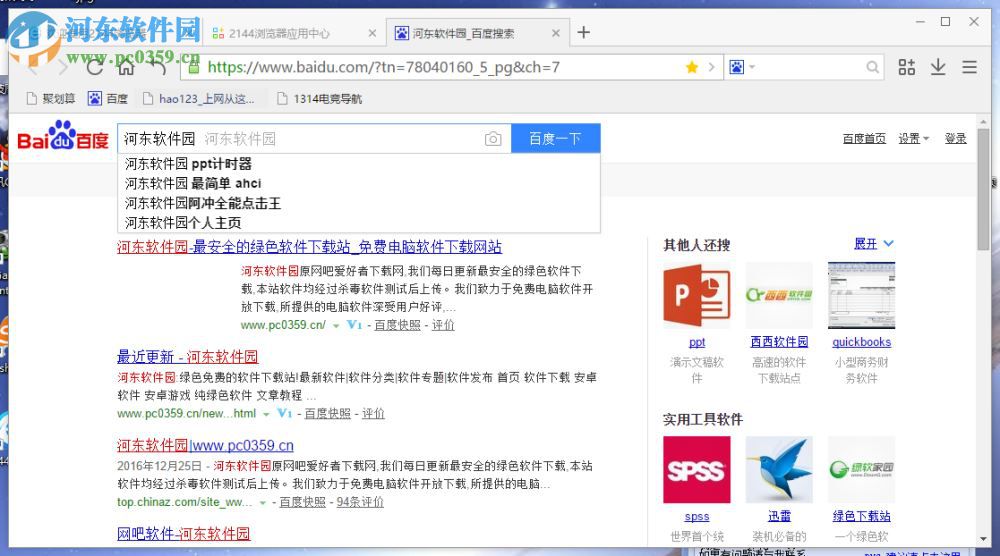The width and height of the screenshot is (1000, 556).
Task: Click the undo close-tab arrow icon
Action: (158, 66)
